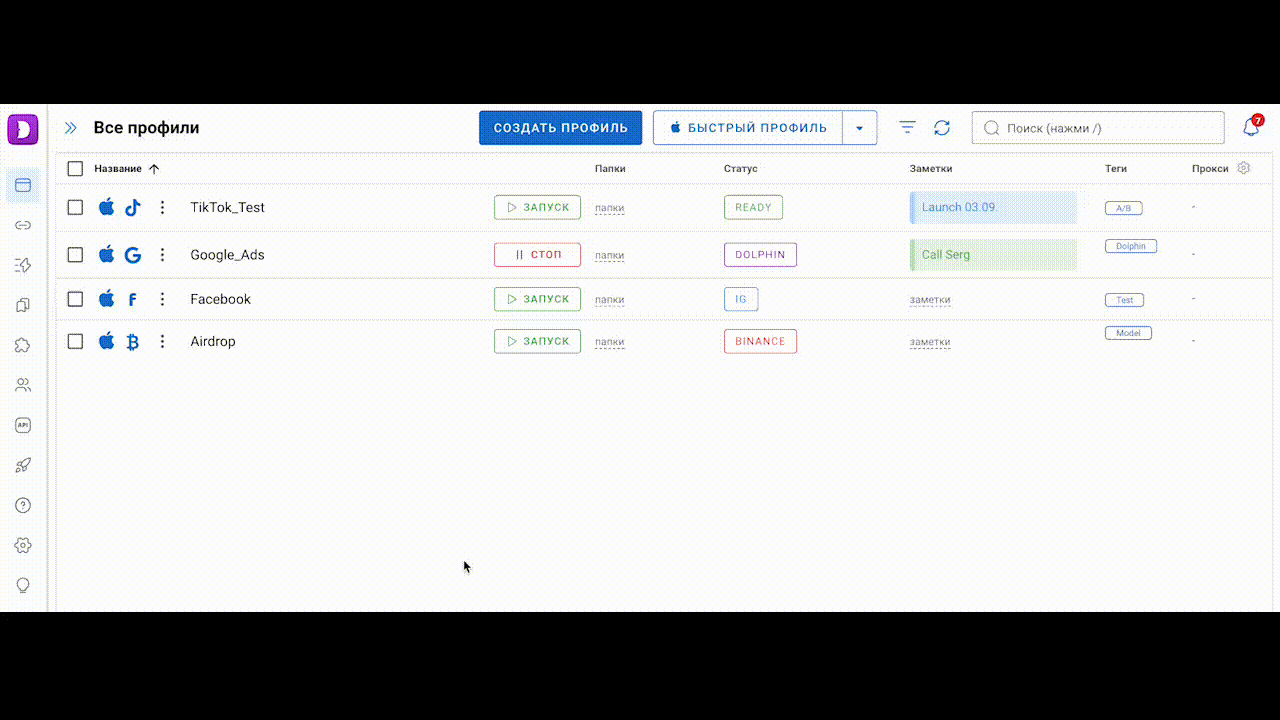1280x720 pixels.
Task: Click the filter icon in the top toolbar
Action: click(907, 128)
